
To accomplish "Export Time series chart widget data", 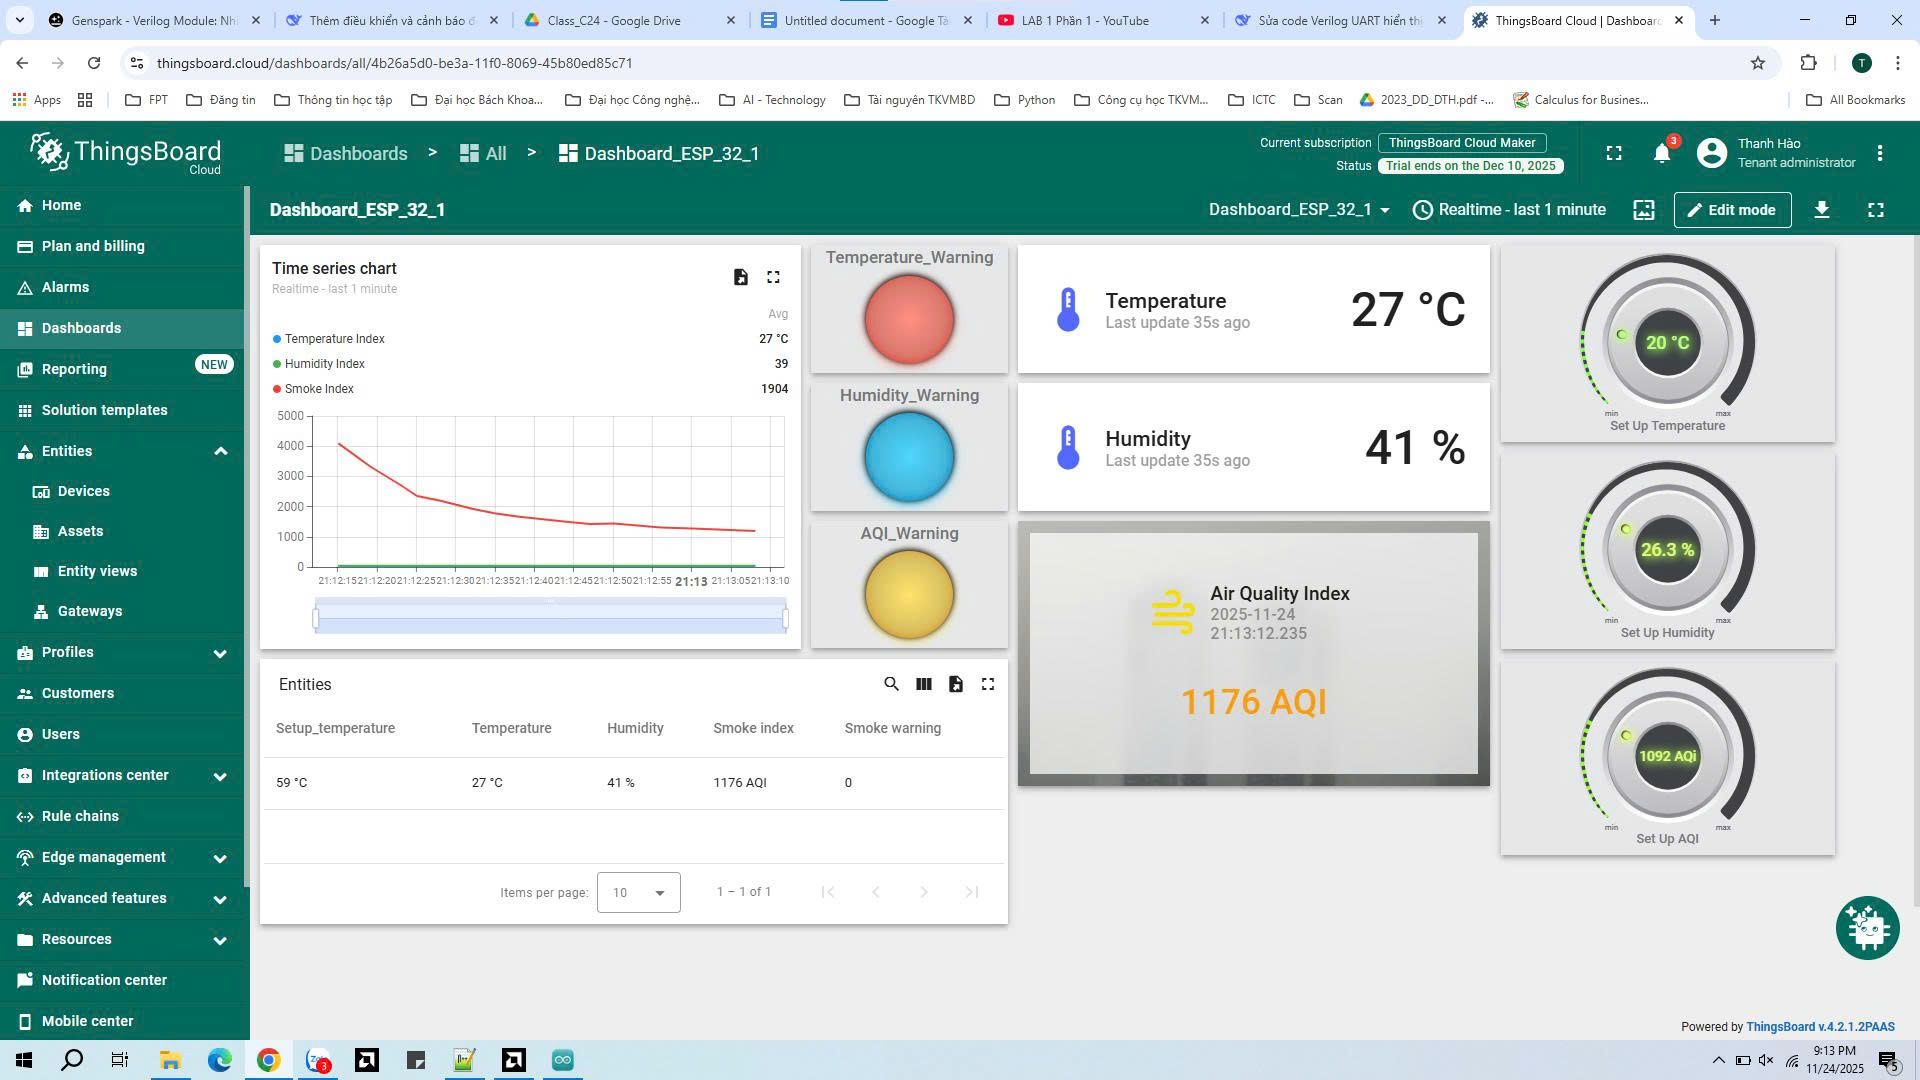I will point(740,277).
